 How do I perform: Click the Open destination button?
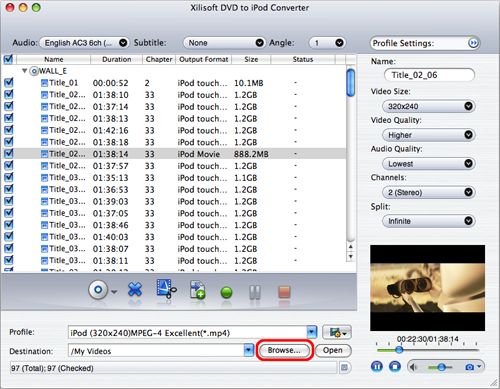pos(333,350)
